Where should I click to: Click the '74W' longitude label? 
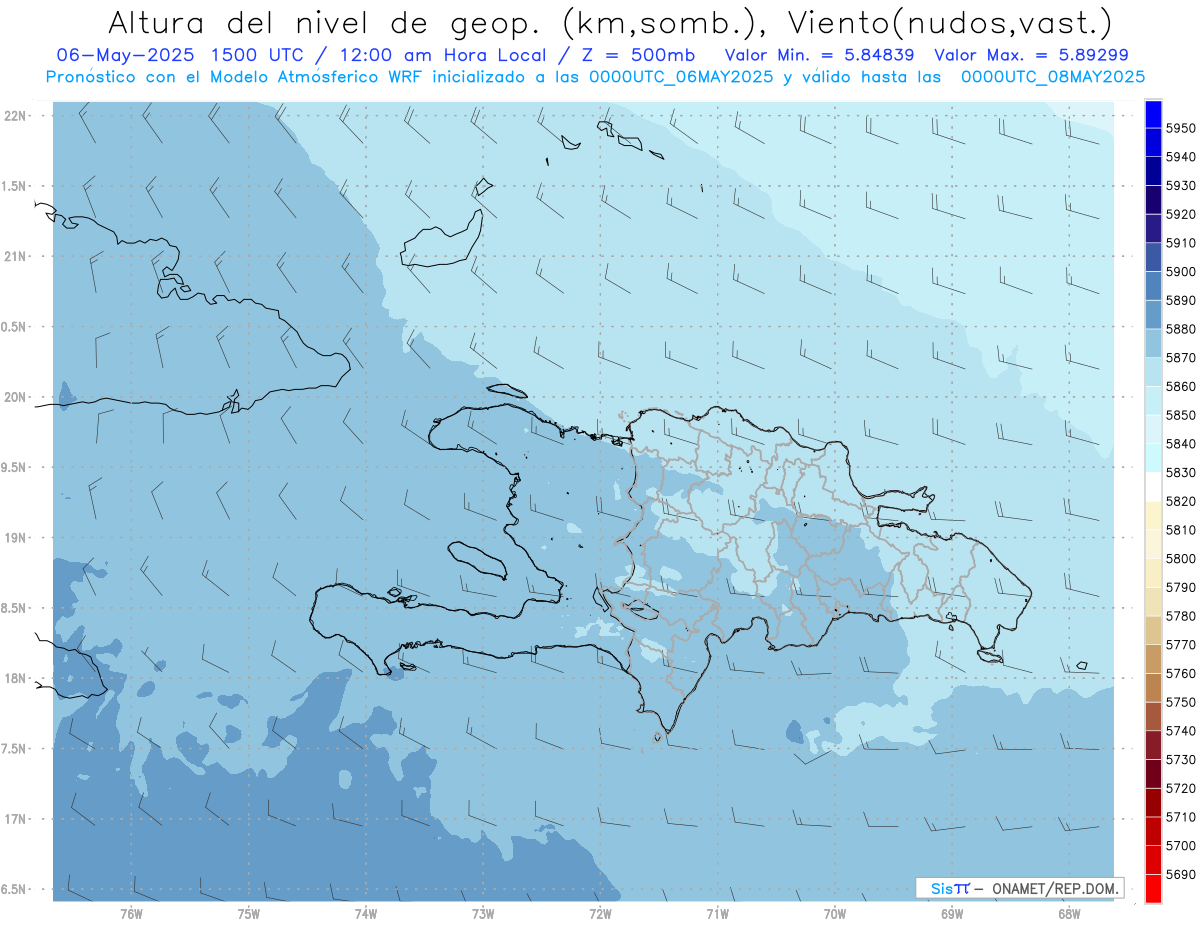tap(365, 914)
